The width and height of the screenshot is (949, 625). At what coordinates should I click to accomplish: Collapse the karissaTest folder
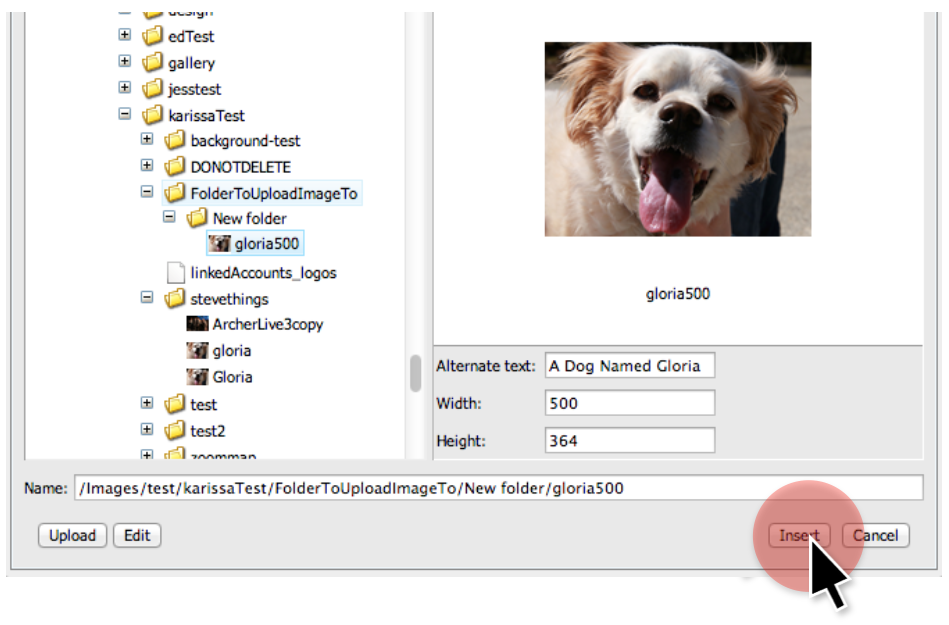(125, 115)
